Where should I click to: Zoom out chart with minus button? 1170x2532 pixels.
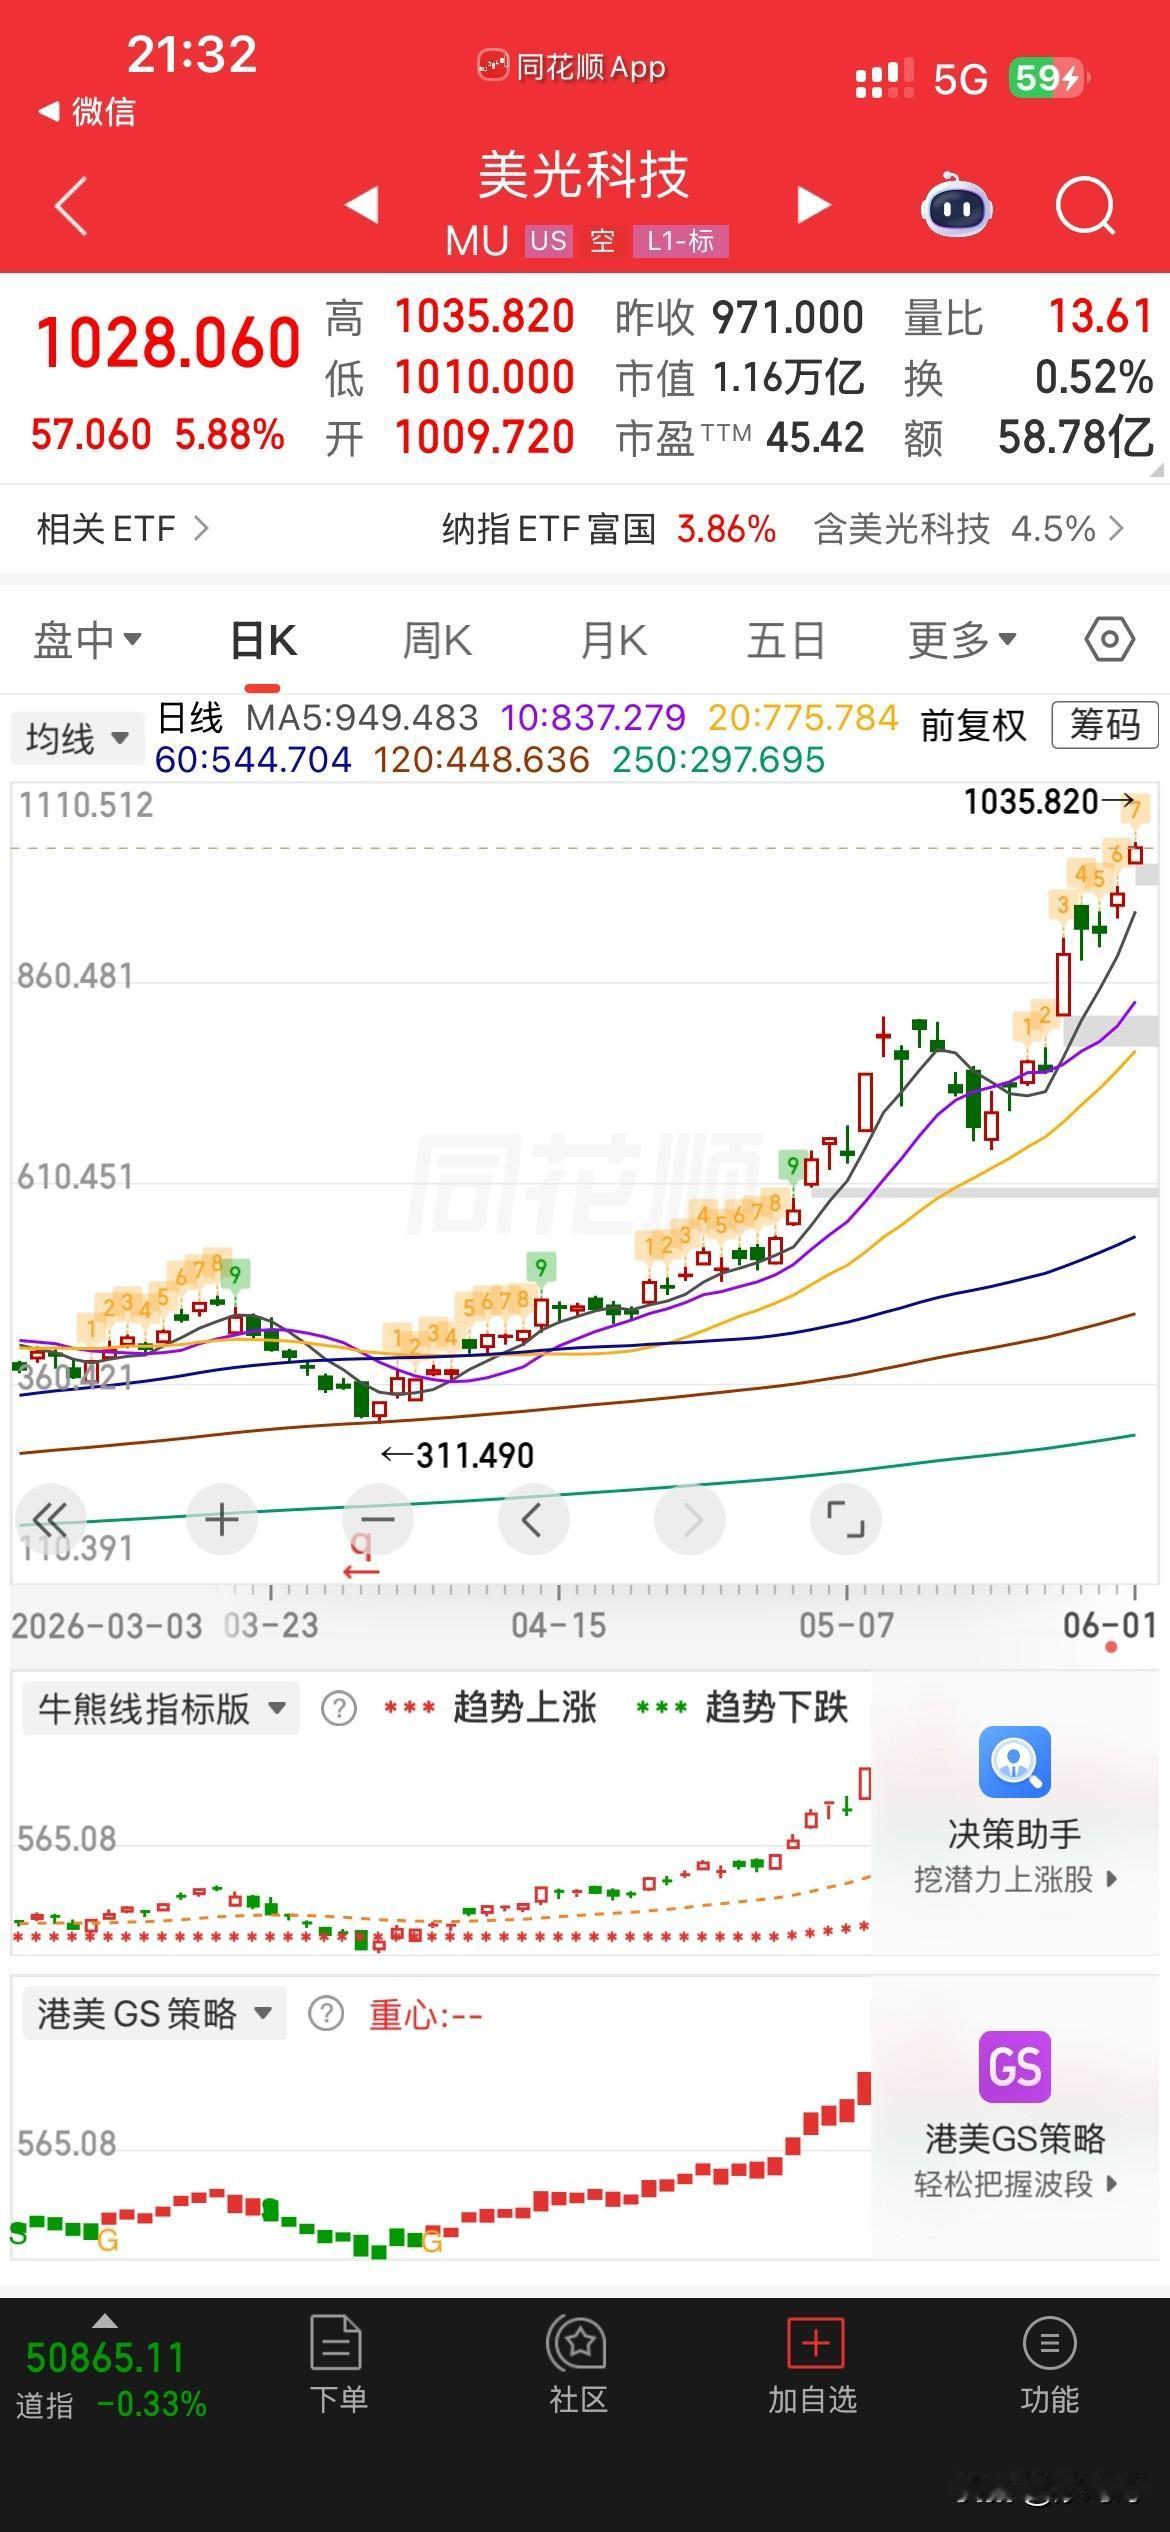click(x=378, y=1519)
